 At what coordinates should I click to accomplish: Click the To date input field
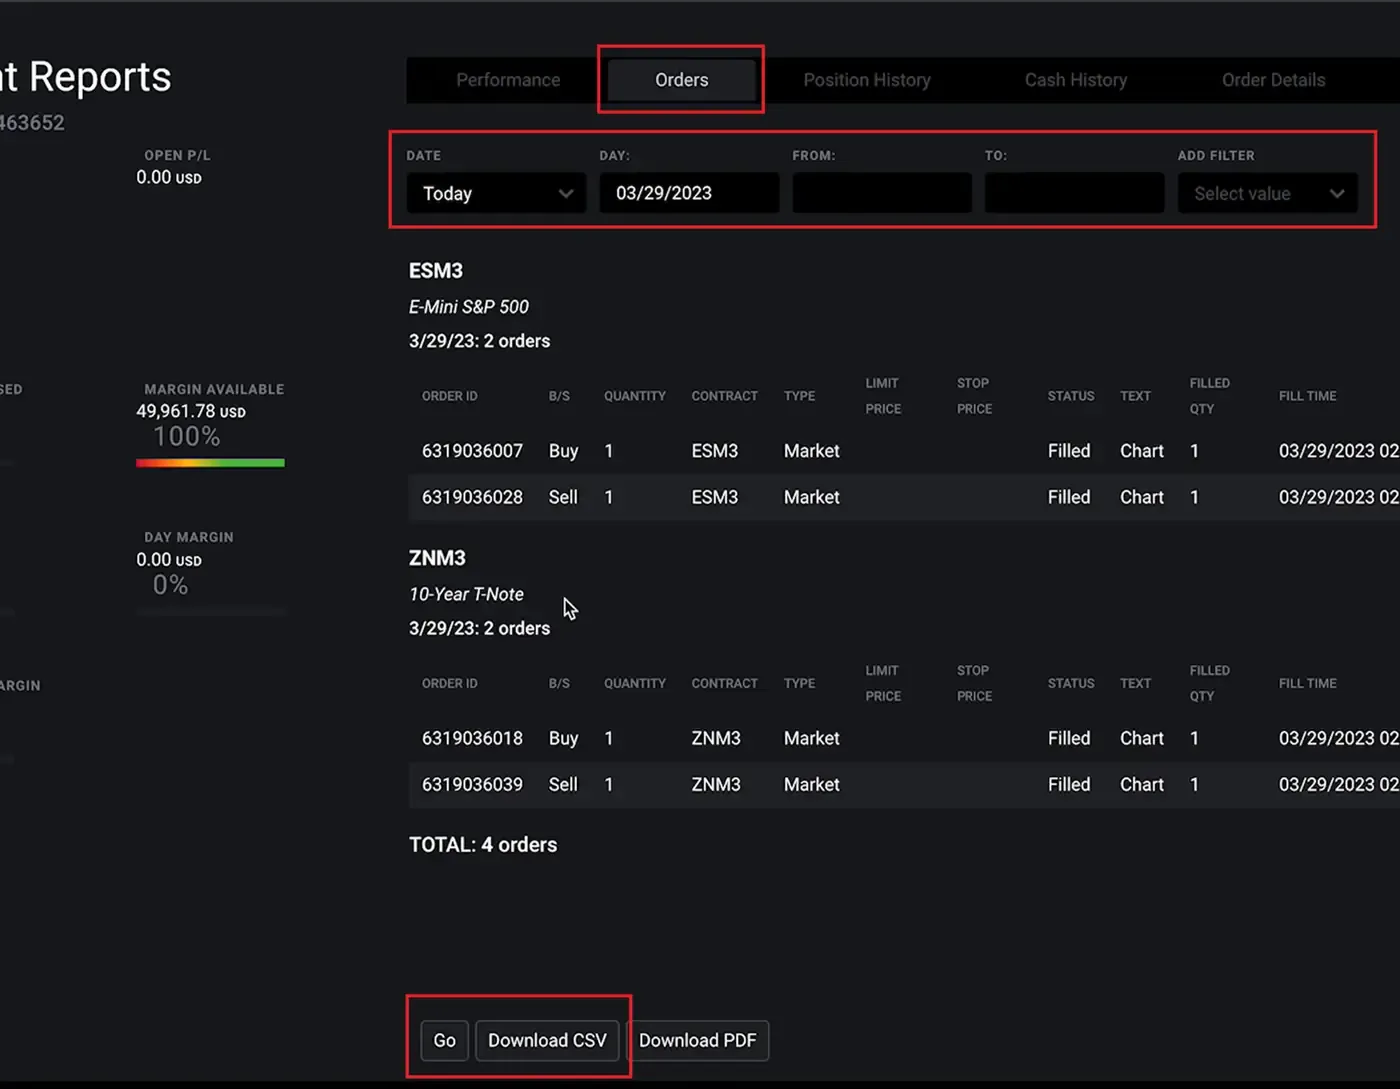coord(1074,193)
